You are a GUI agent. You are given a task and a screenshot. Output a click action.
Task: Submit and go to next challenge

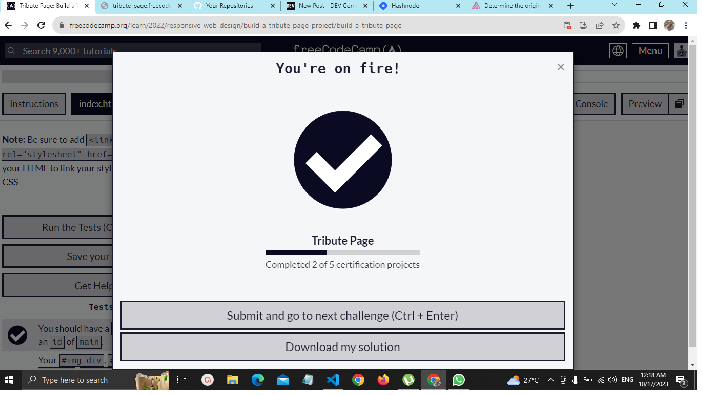click(342, 316)
